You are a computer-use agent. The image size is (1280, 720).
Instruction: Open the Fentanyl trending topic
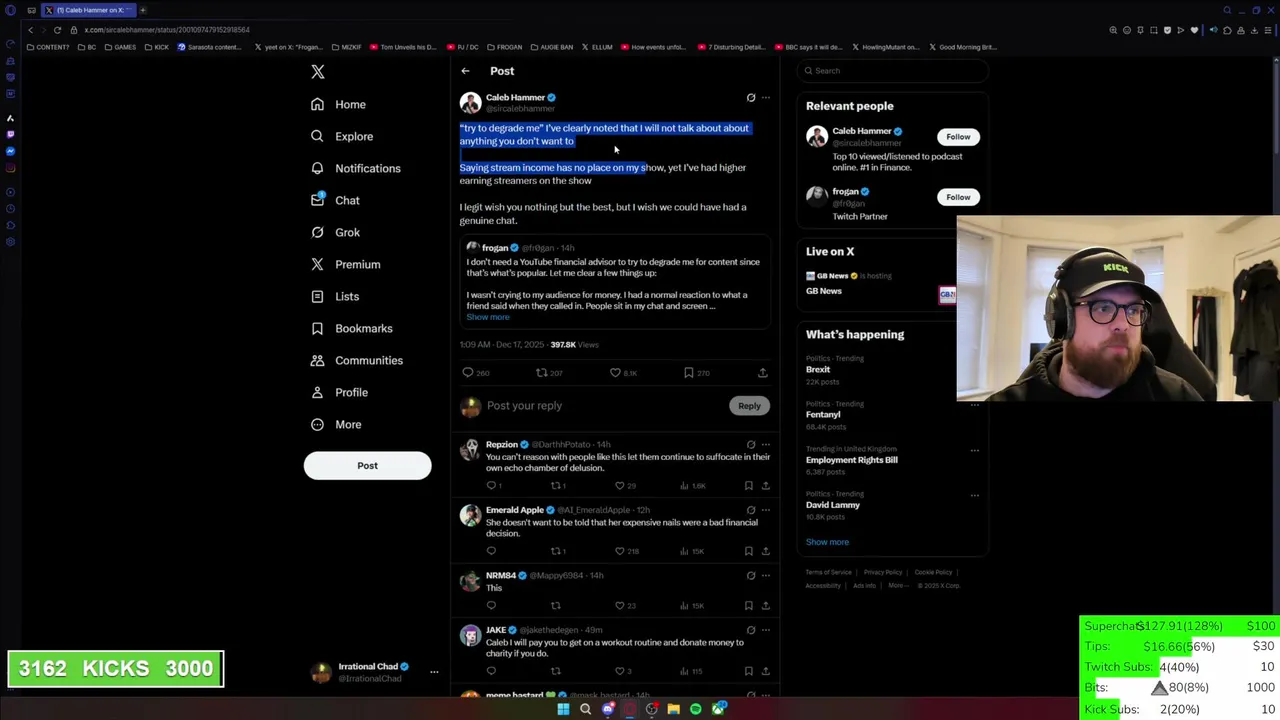[823, 415]
